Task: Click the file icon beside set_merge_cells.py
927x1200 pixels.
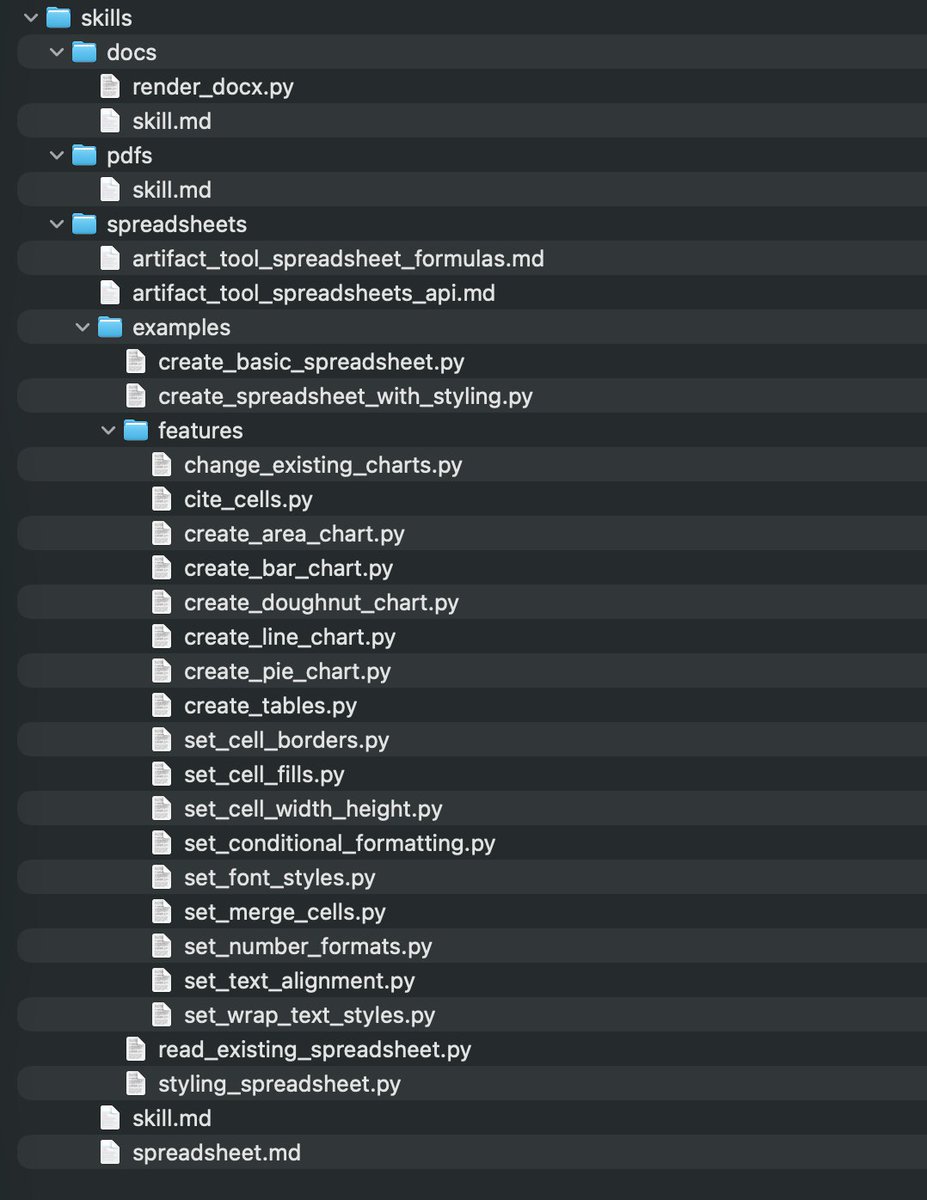Action: [x=161, y=911]
